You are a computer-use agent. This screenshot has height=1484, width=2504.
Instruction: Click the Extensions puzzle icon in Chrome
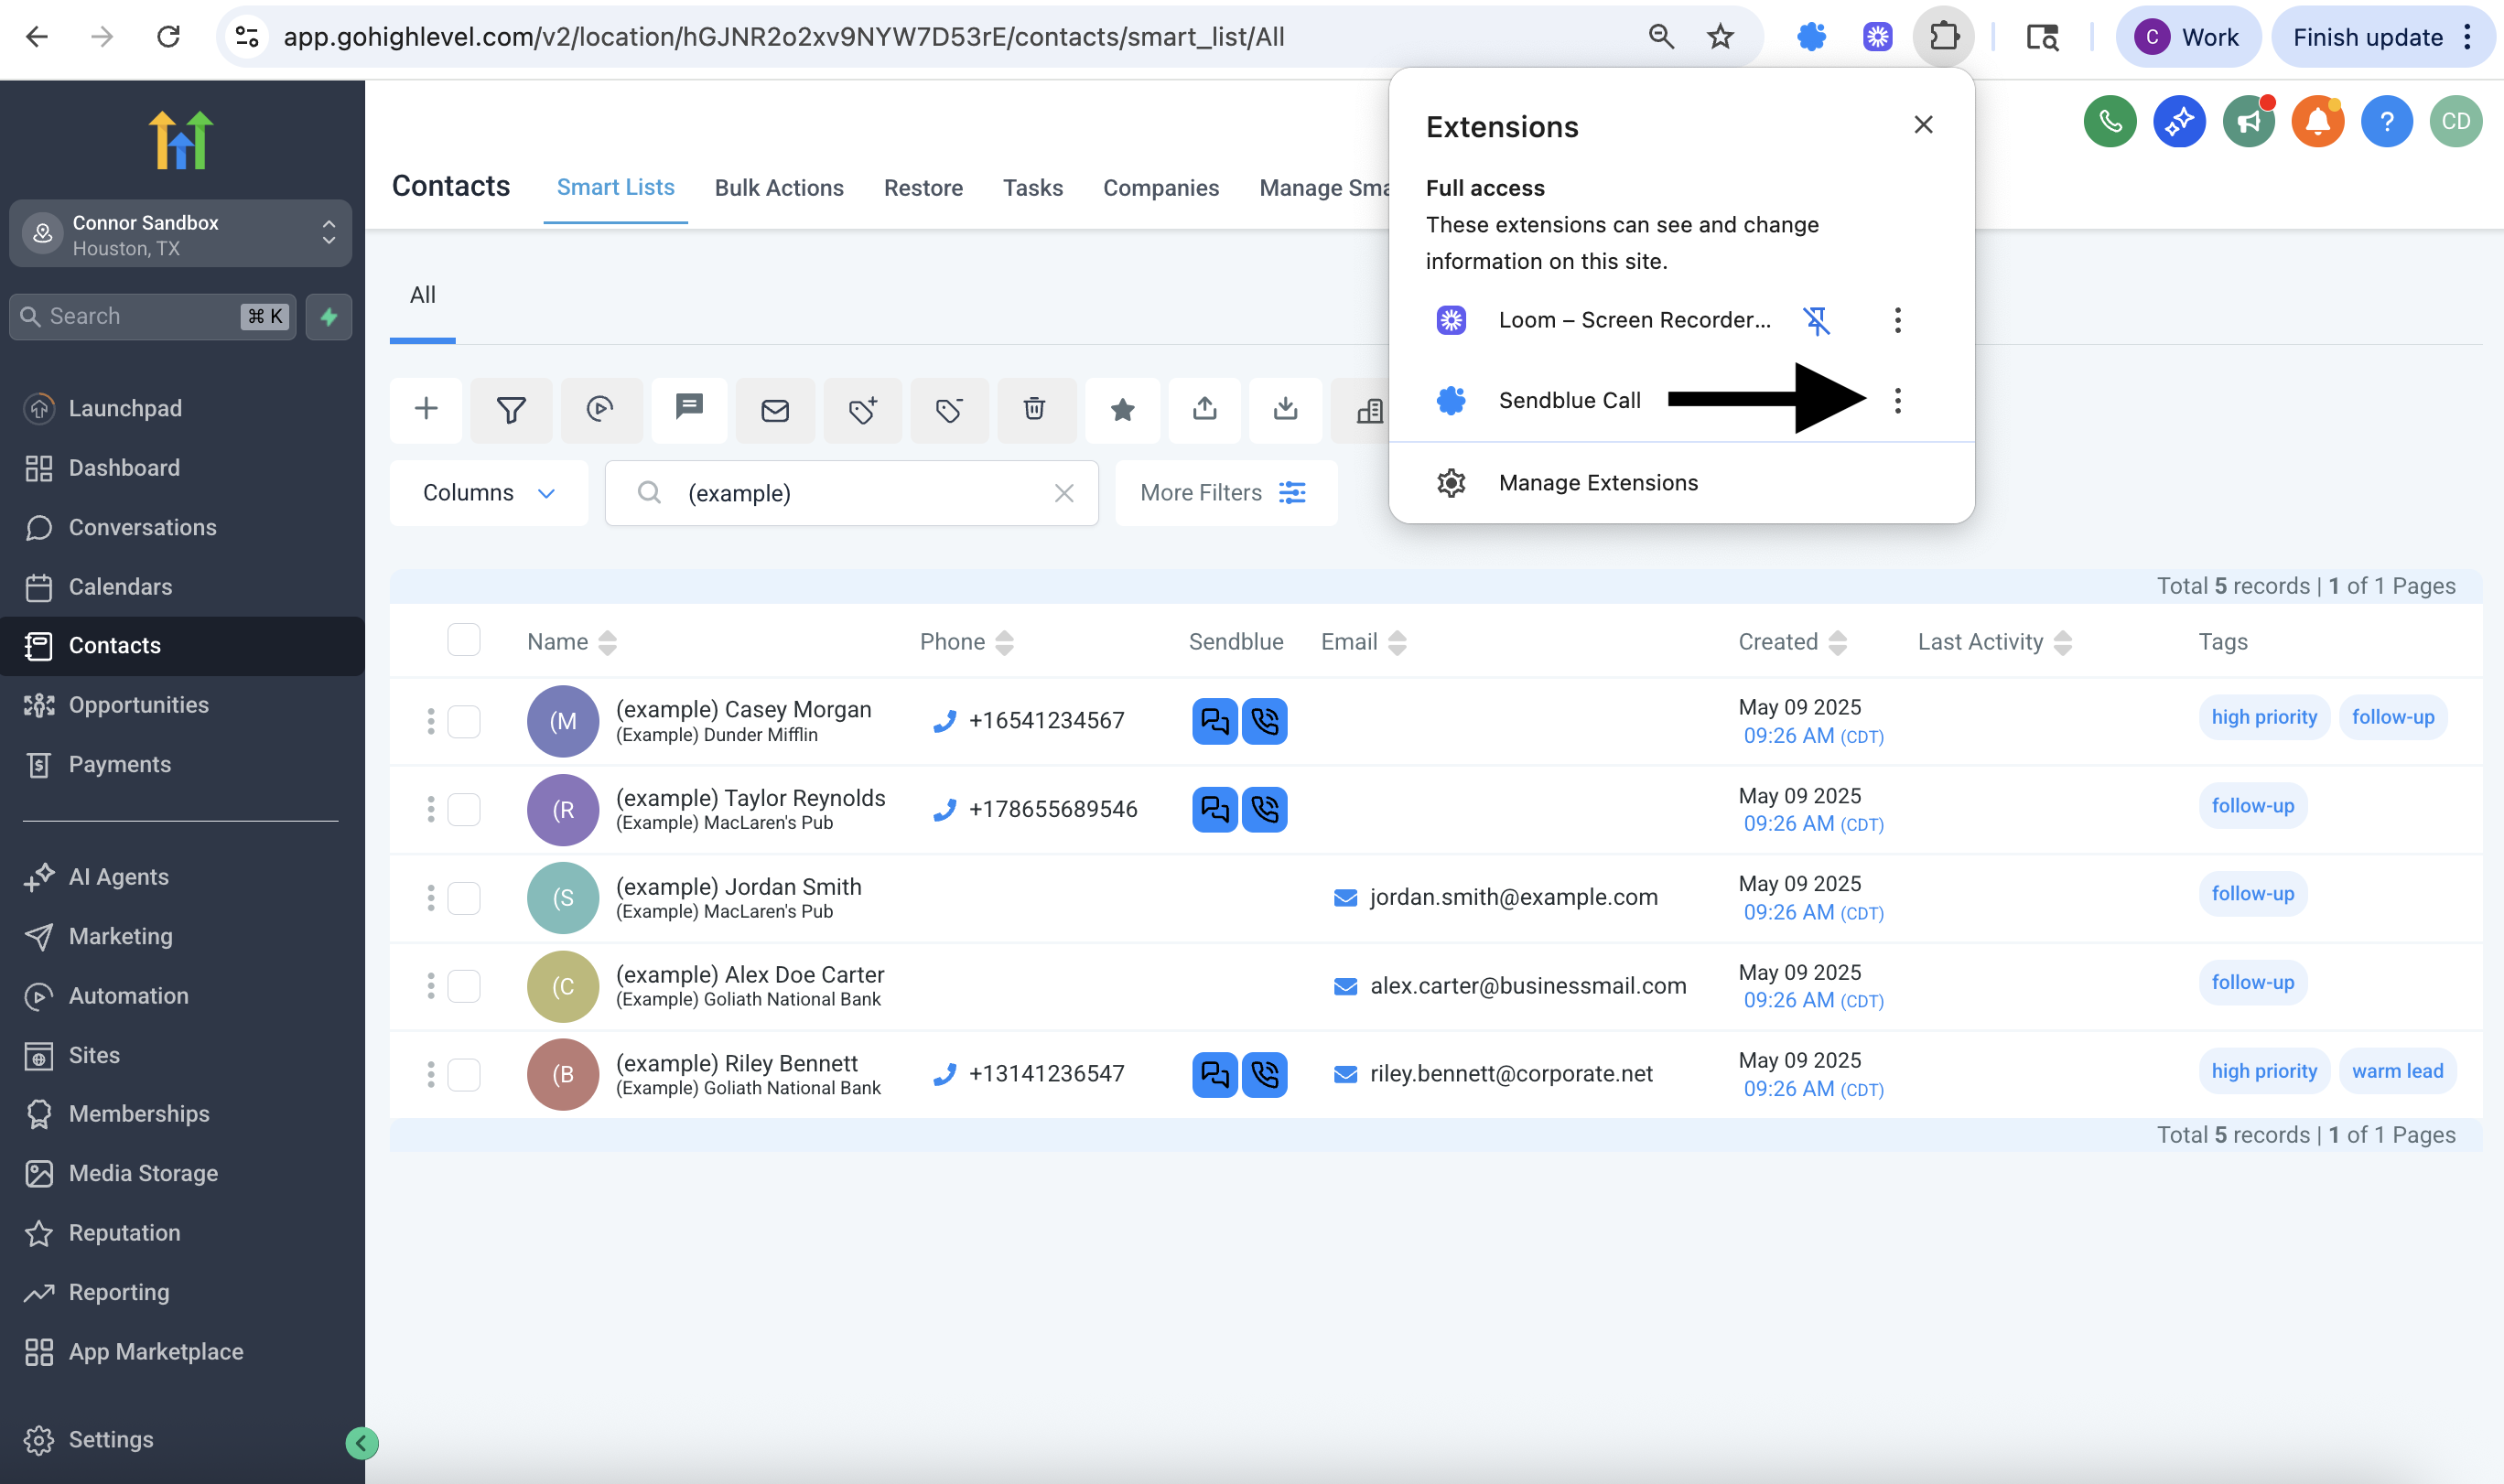point(1944,37)
